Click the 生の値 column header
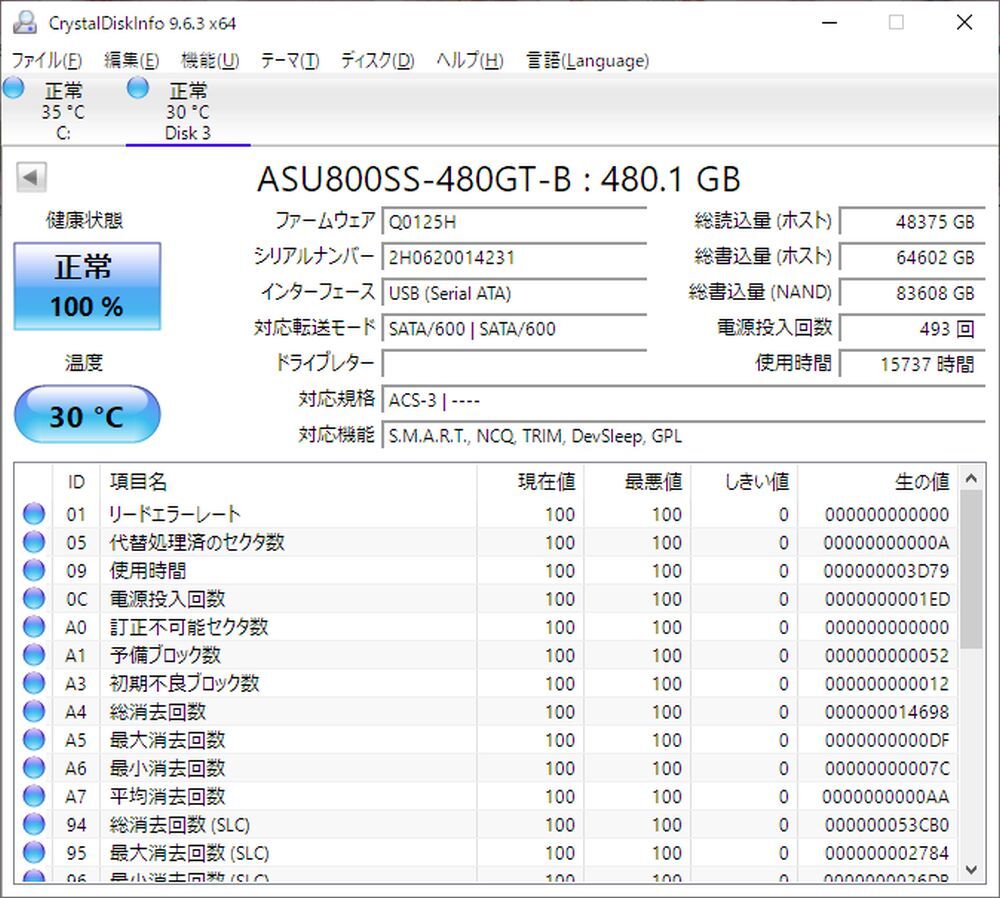Screen dimensions: 1000x898 [x=878, y=482]
